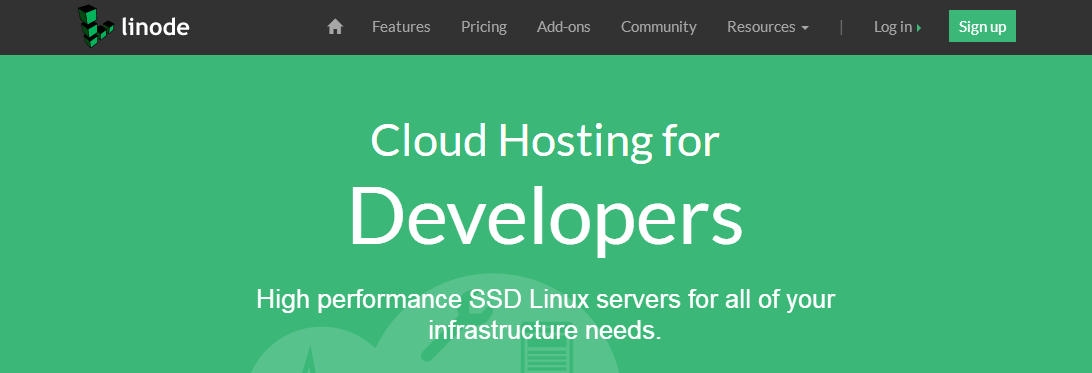The width and height of the screenshot is (1092, 373).
Task: Click the Log in link
Action: pos(898,27)
